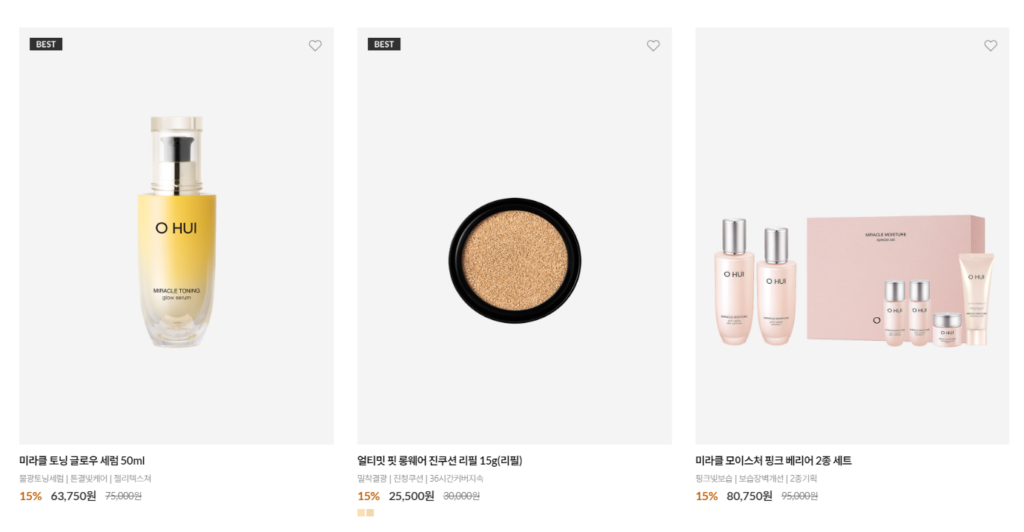Click the cushion refill's 36시간커버지속 tags line

click(420, 479)
